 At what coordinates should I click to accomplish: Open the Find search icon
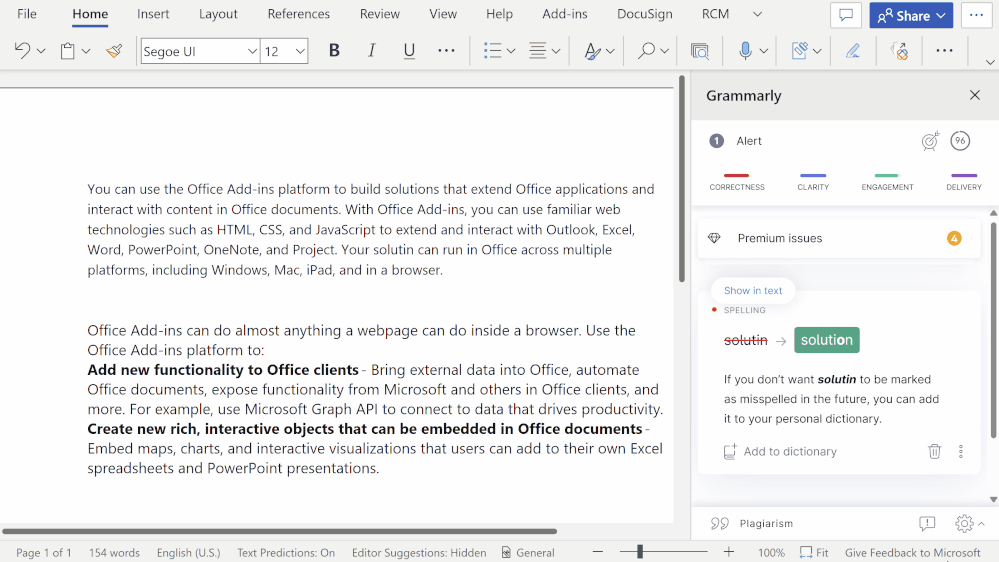(x=646, y=51)
